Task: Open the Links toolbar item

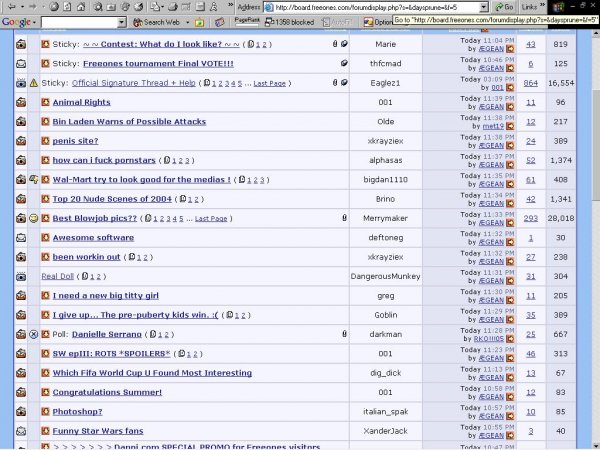Action: 530,7
